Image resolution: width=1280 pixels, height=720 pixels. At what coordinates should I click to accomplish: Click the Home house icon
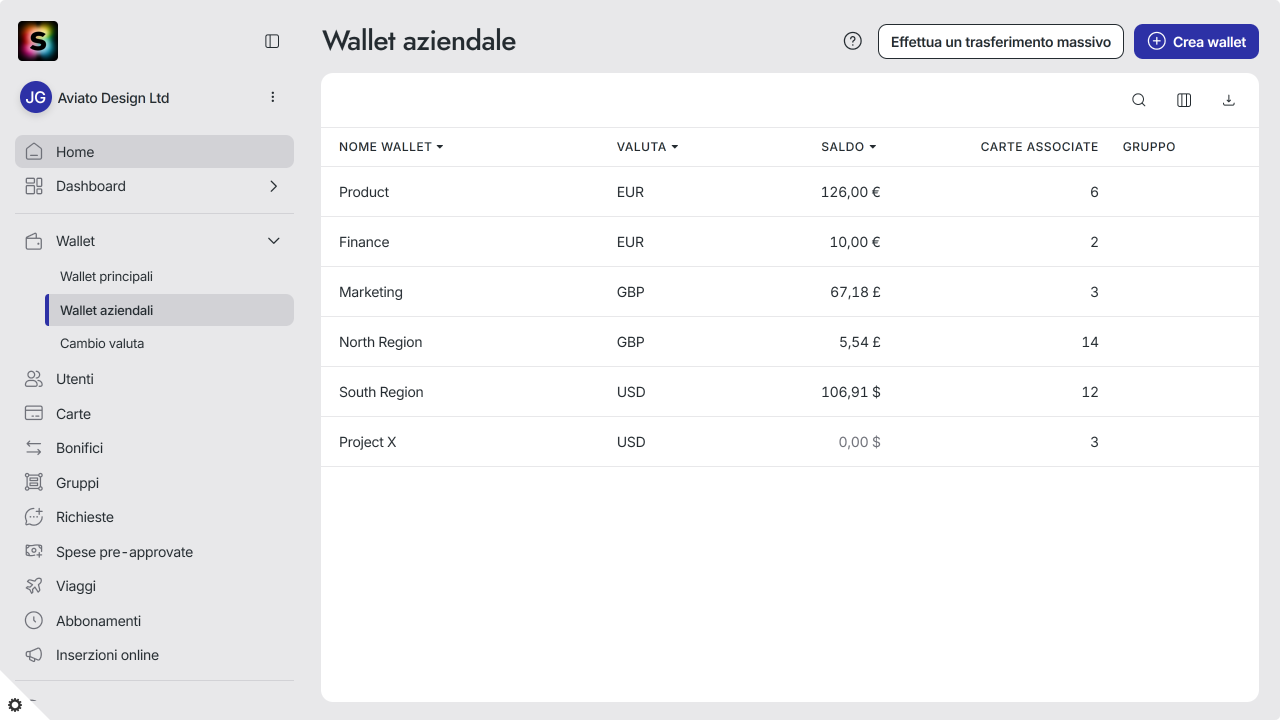(x=34, y=152)
